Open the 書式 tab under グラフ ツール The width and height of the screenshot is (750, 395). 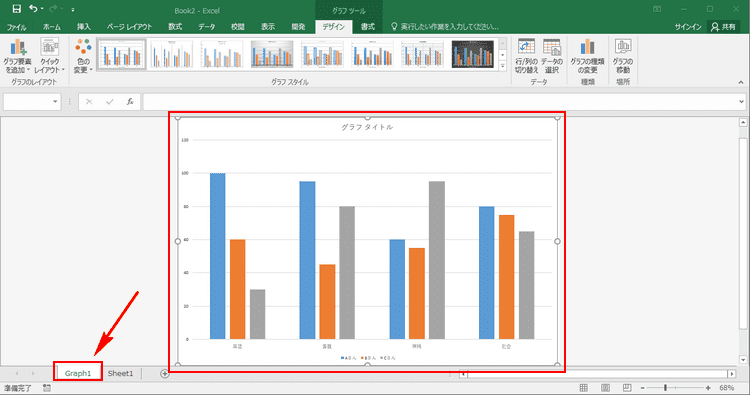click(367, 27)
